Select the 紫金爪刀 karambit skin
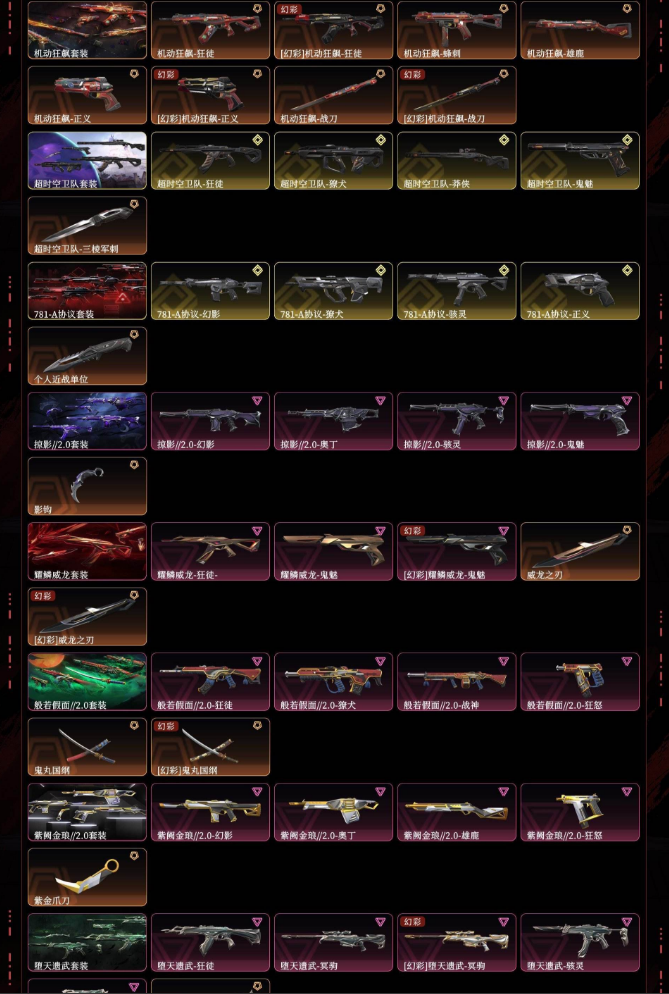 88,877
